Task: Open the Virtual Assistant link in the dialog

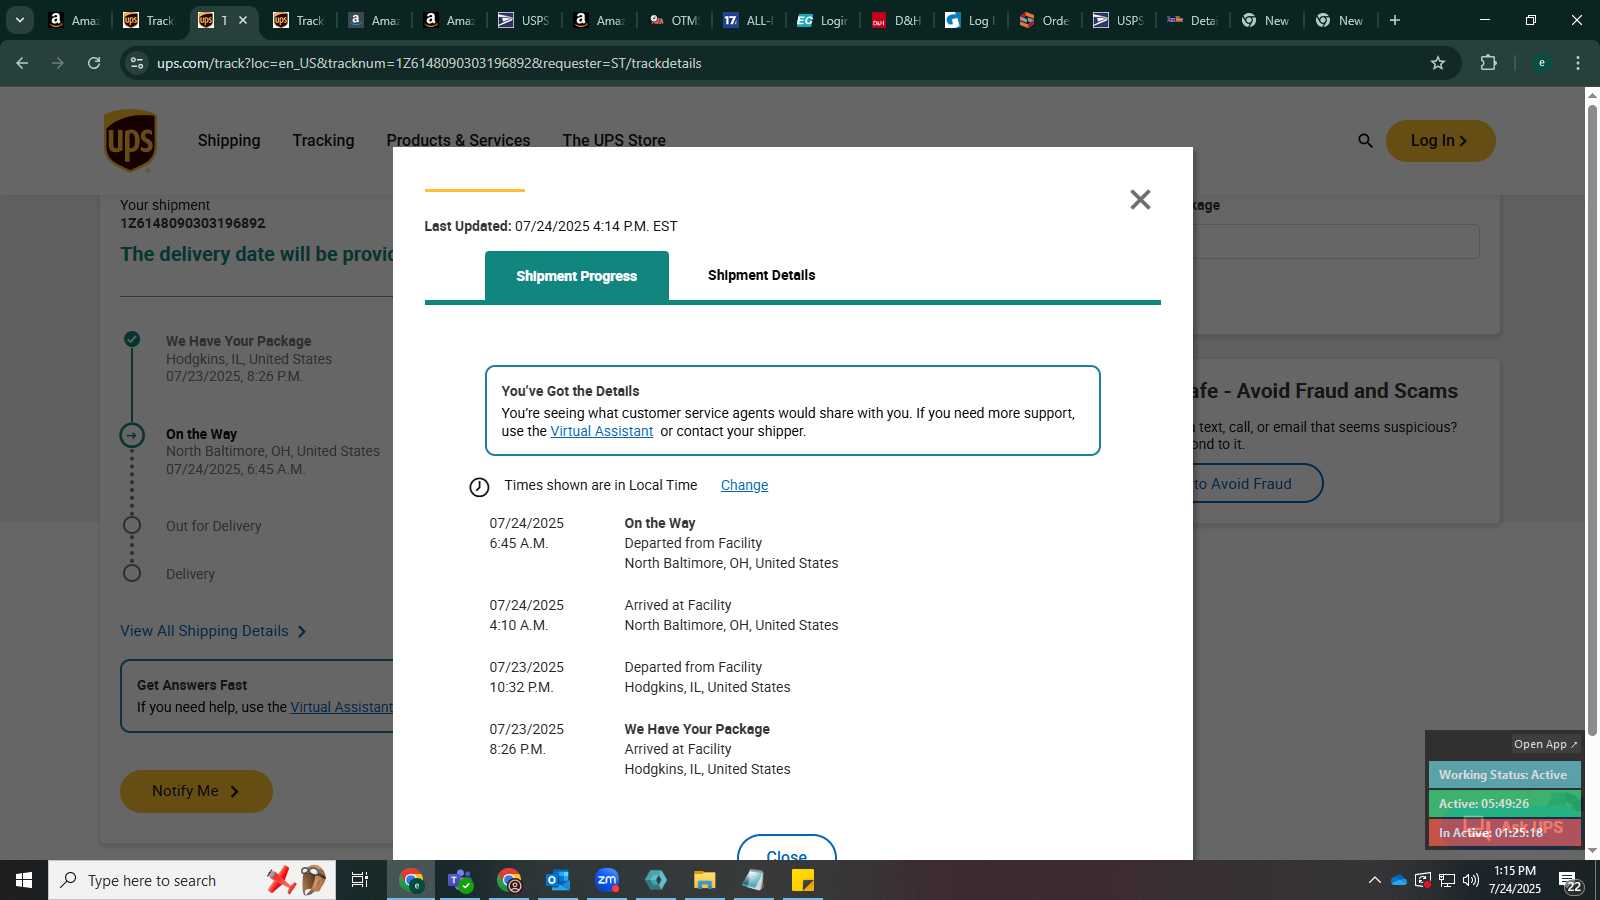Action: click(601, 431)
